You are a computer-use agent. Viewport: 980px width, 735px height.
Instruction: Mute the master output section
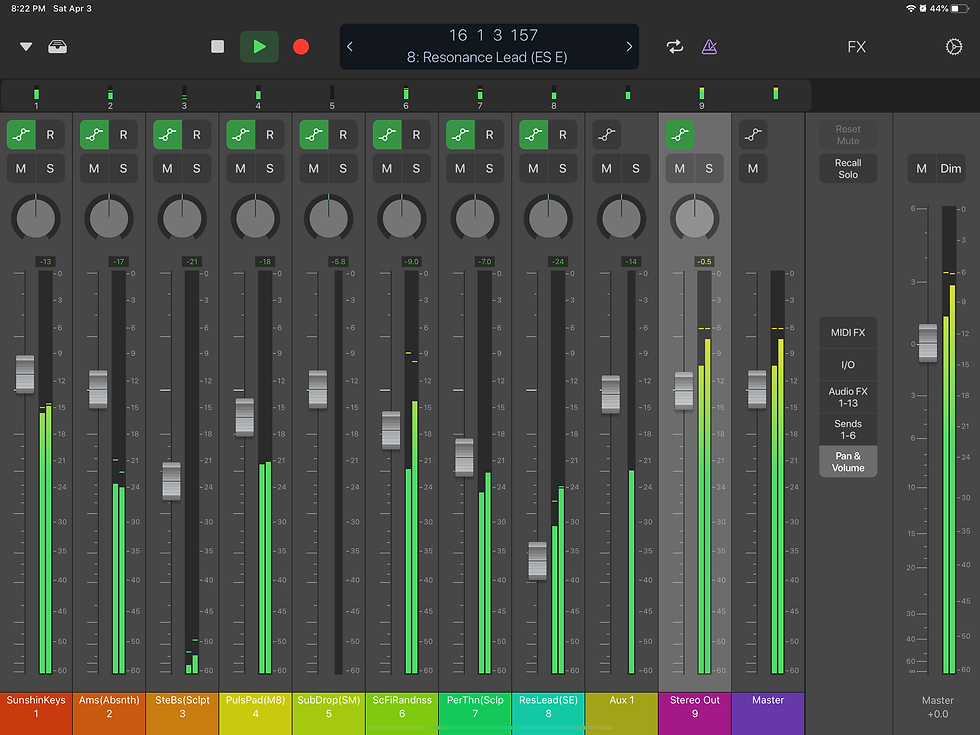[x=921, y=168]
